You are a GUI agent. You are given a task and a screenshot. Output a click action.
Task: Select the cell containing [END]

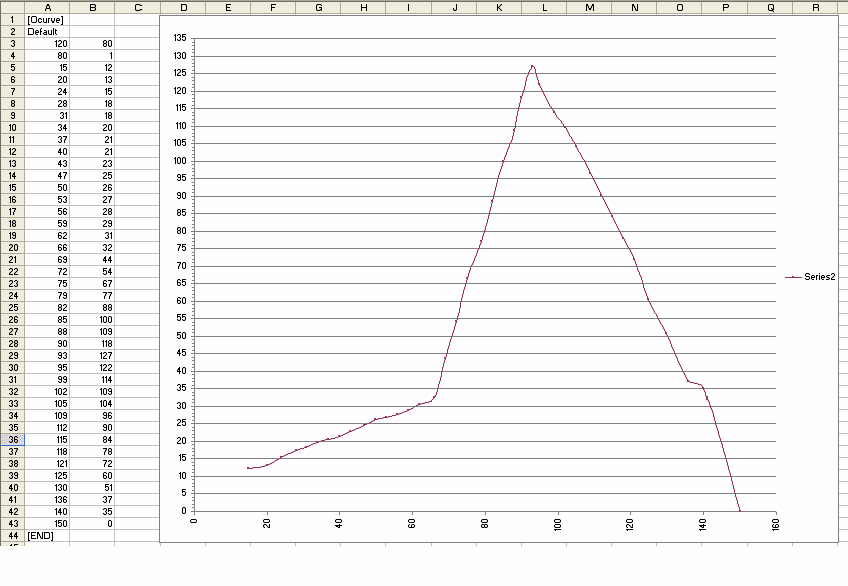[47, 536]
